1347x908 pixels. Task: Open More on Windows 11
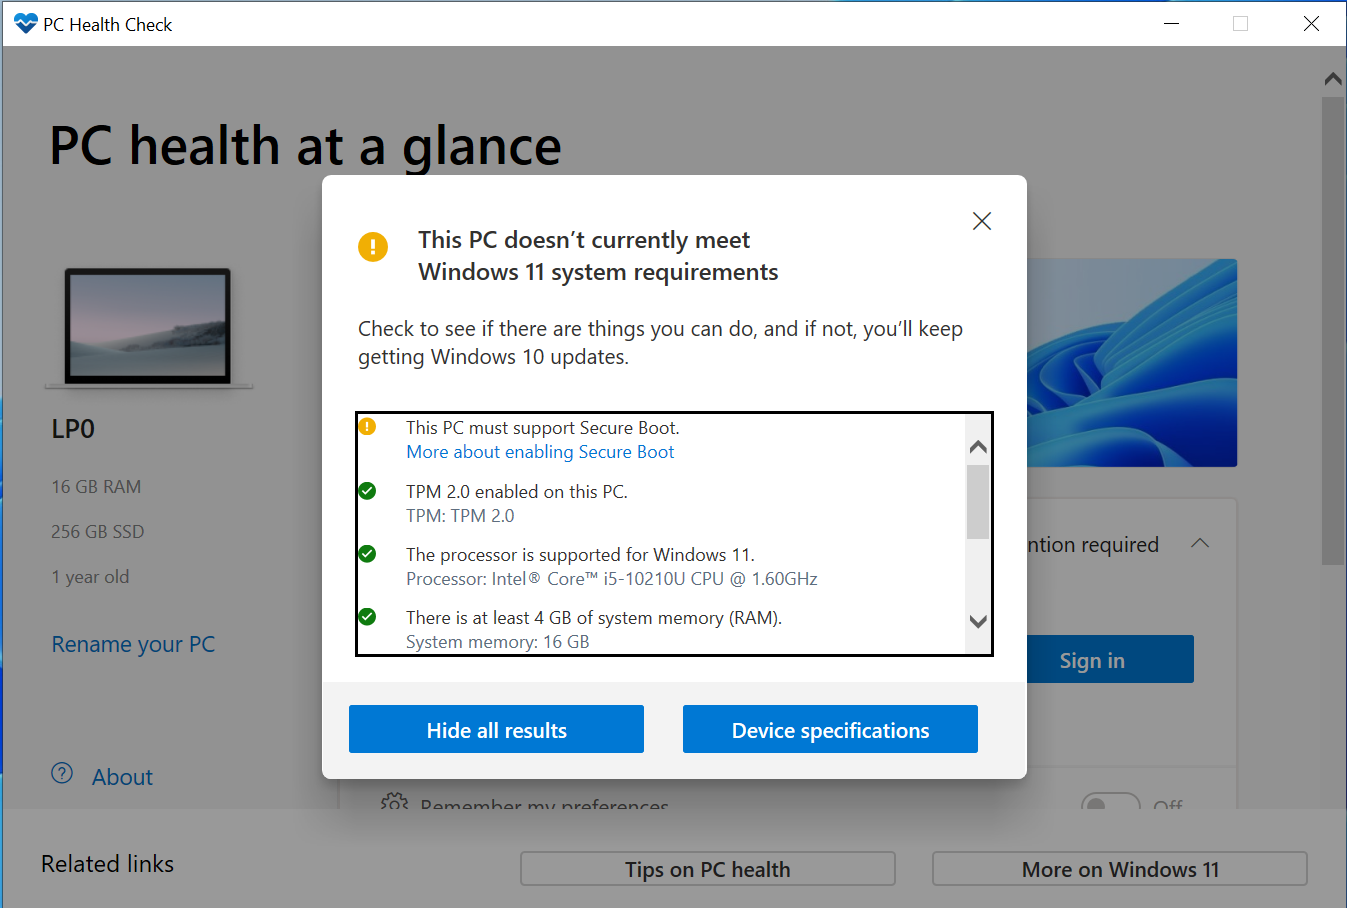[1120, 869]
